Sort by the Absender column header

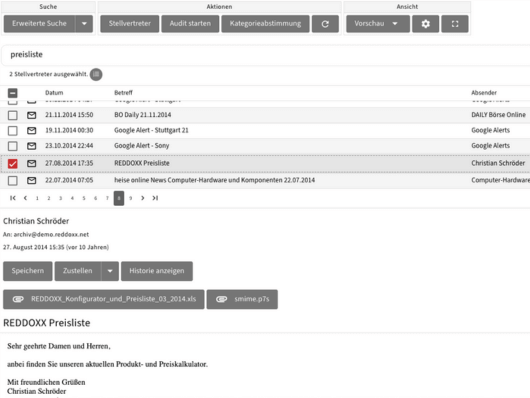[484, 93]
